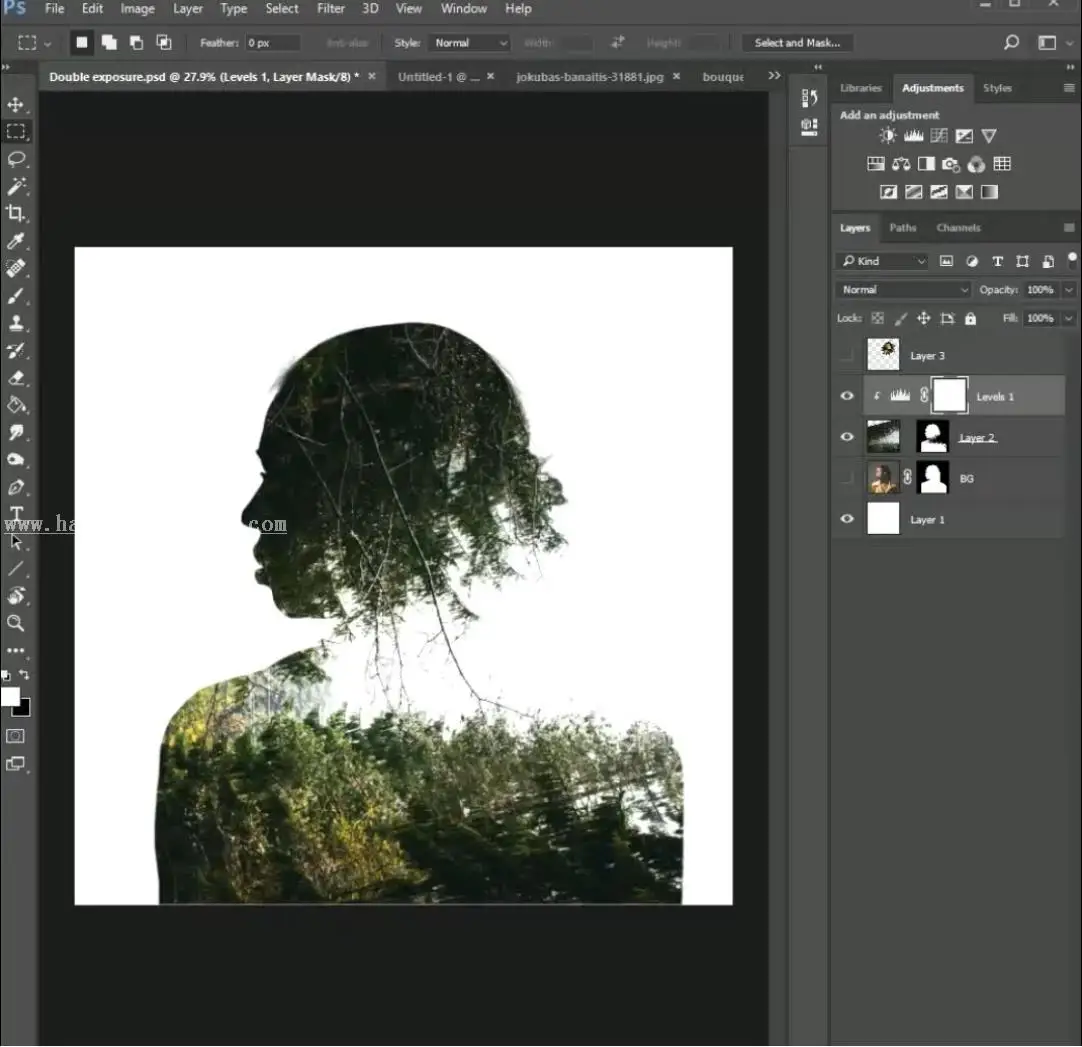
Task: Select the Move tool
Action: [x=16, y=105]
